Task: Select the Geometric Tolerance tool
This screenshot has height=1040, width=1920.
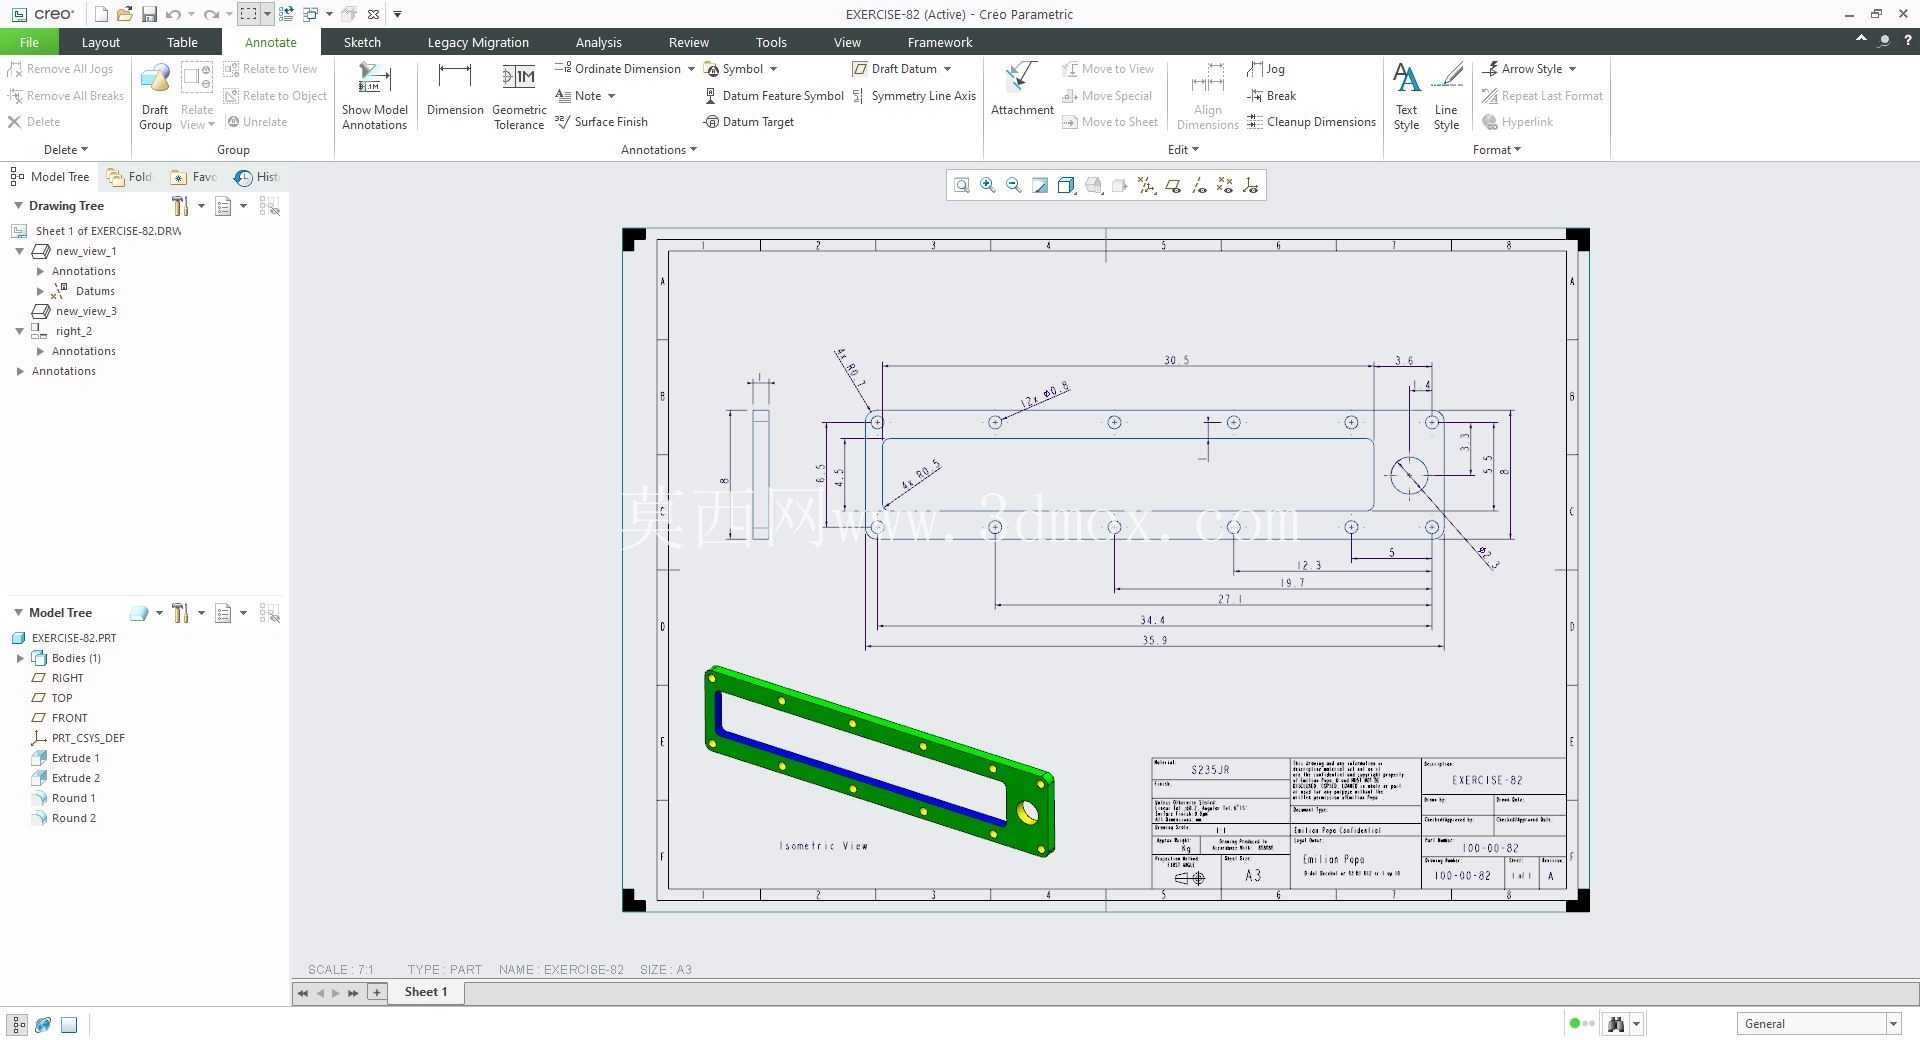Action: pos(519,96)
